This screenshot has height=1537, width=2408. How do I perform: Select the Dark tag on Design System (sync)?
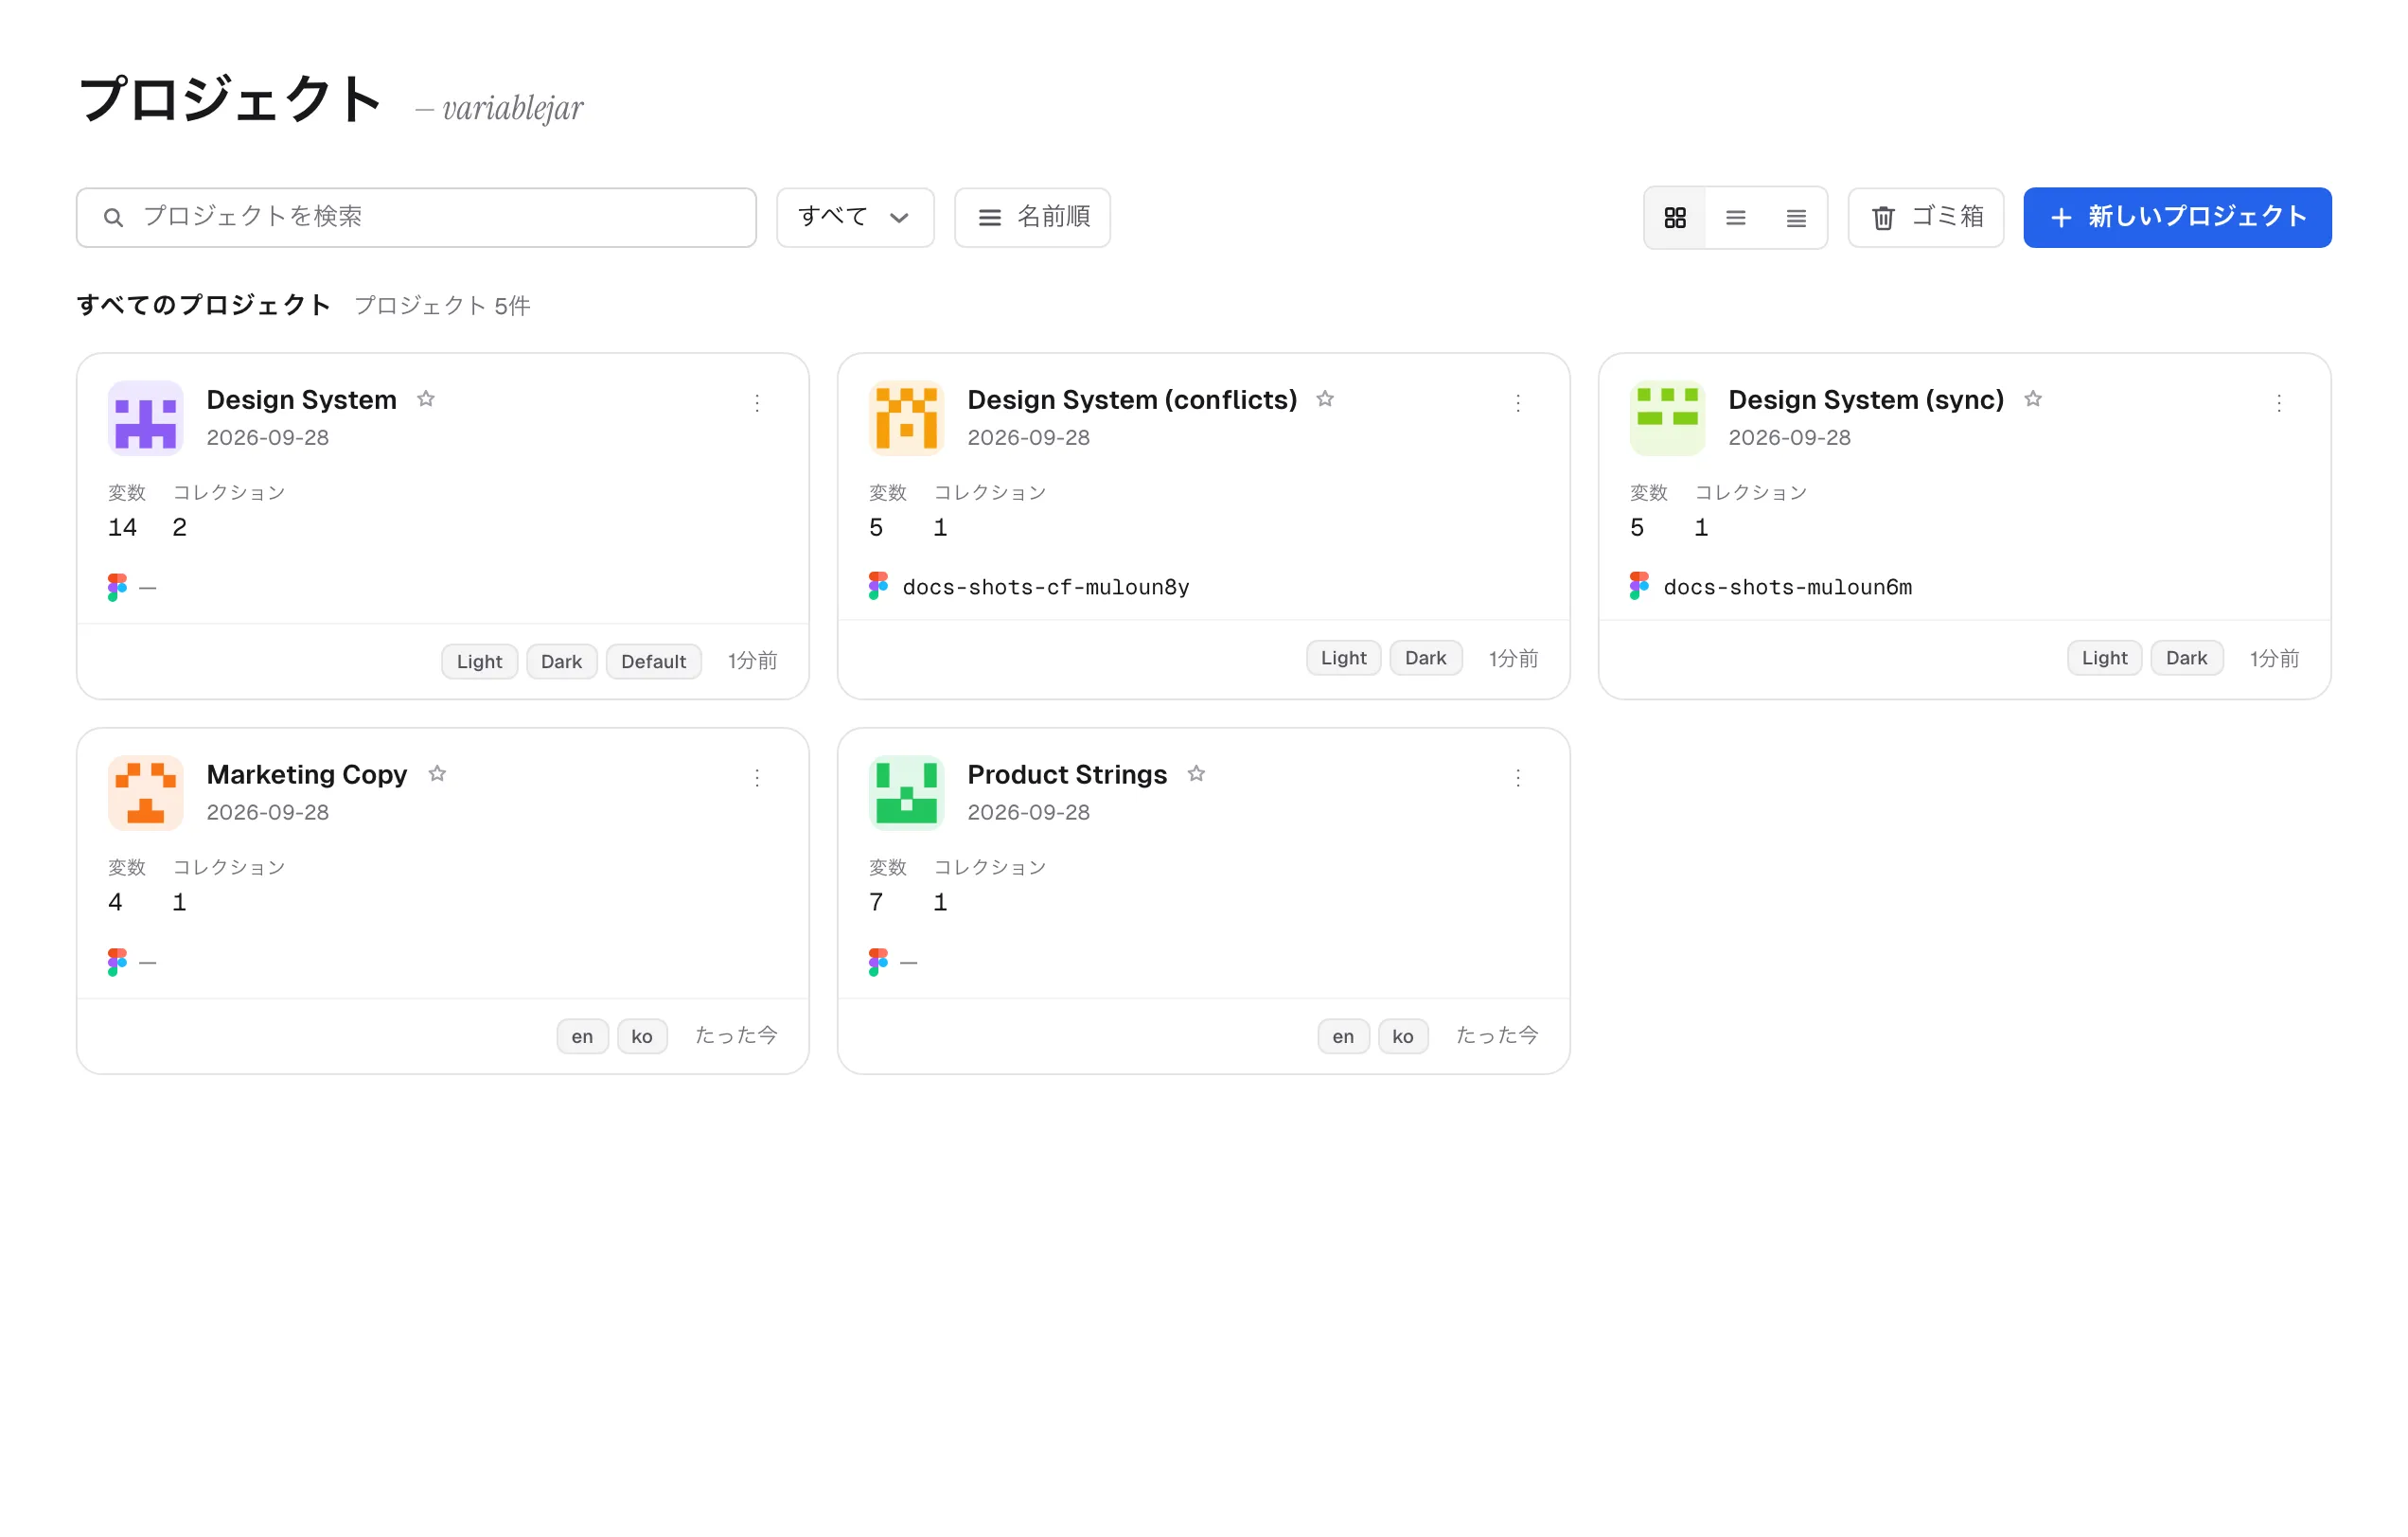point(2186,658)
